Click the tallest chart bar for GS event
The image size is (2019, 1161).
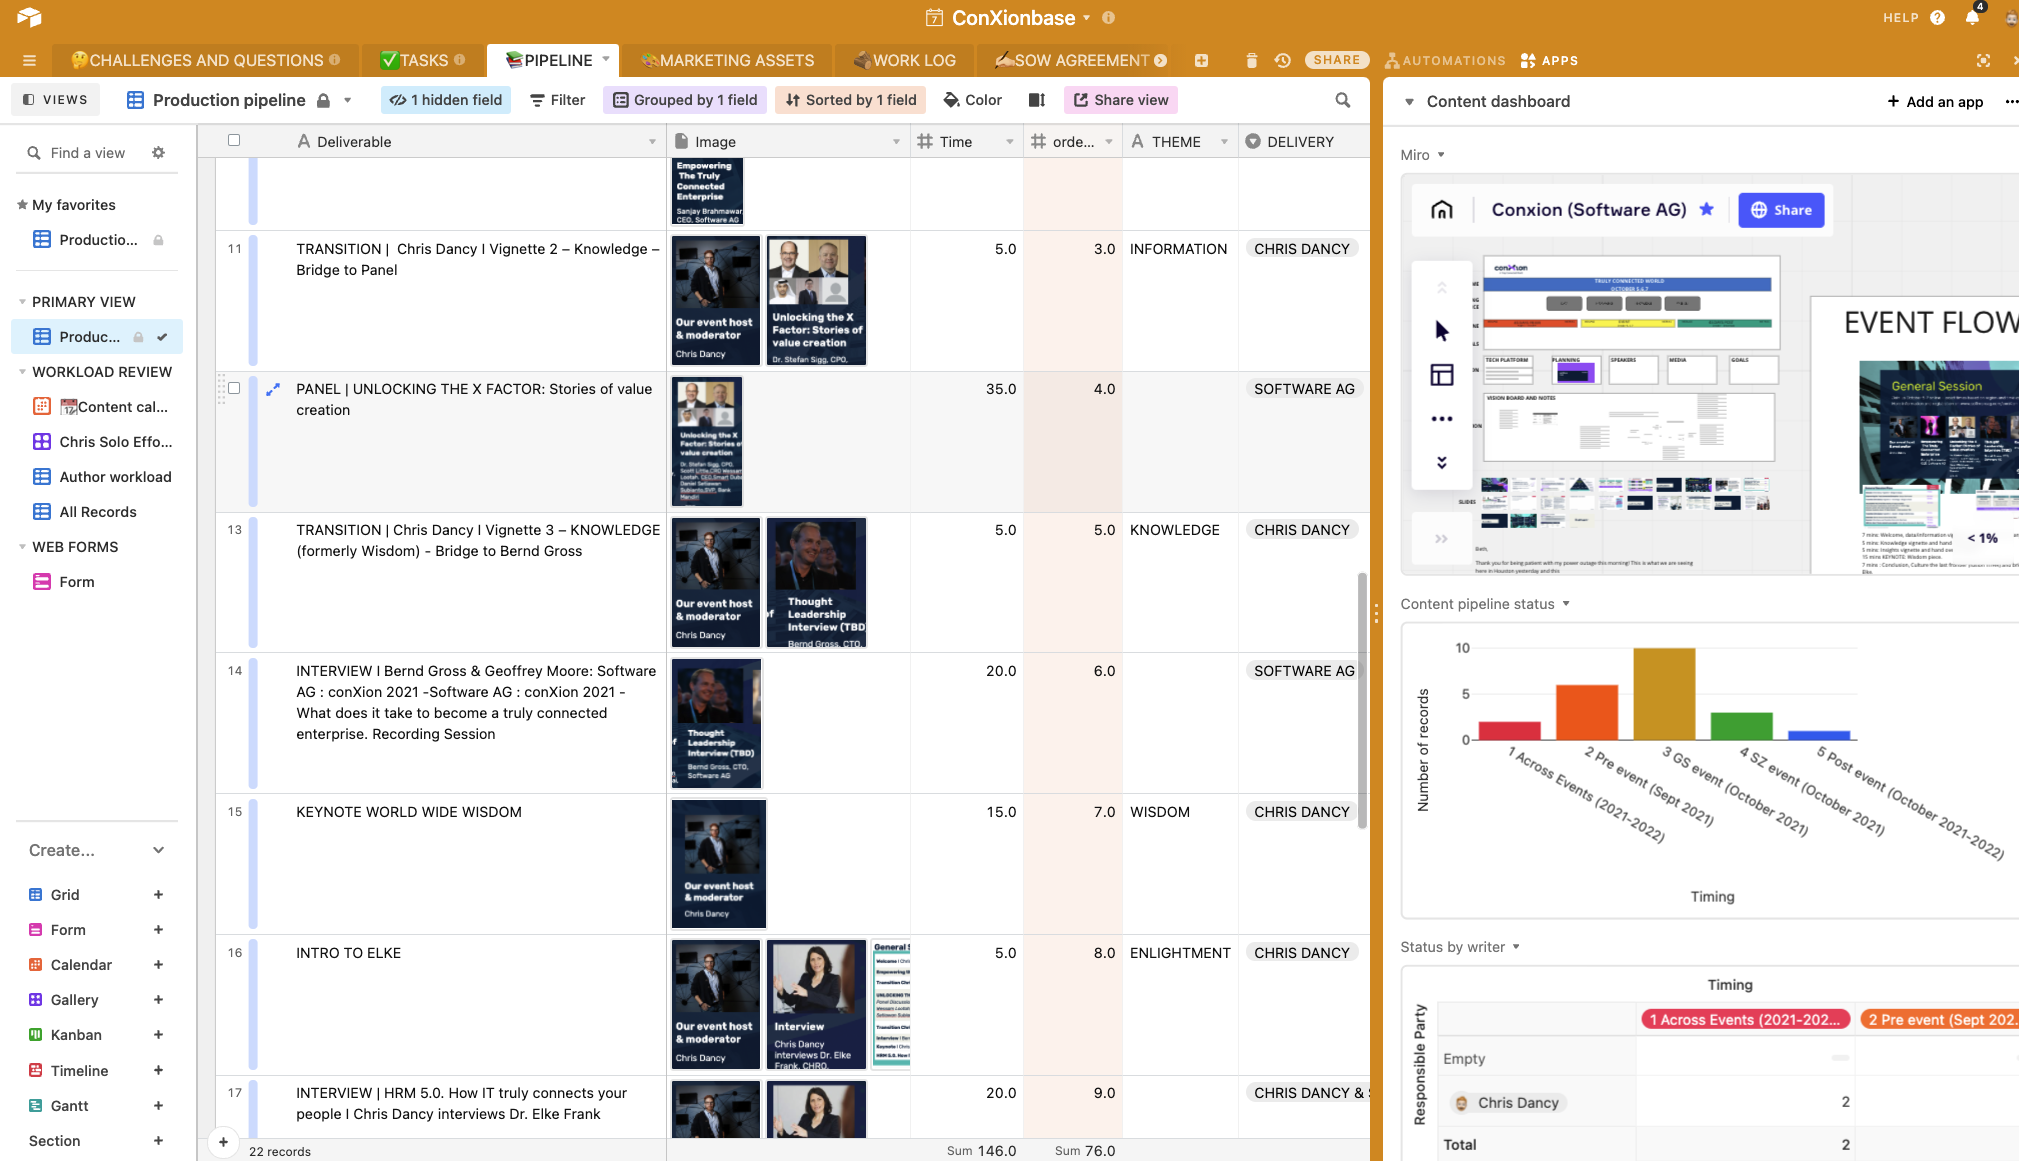click(1664, 694)
